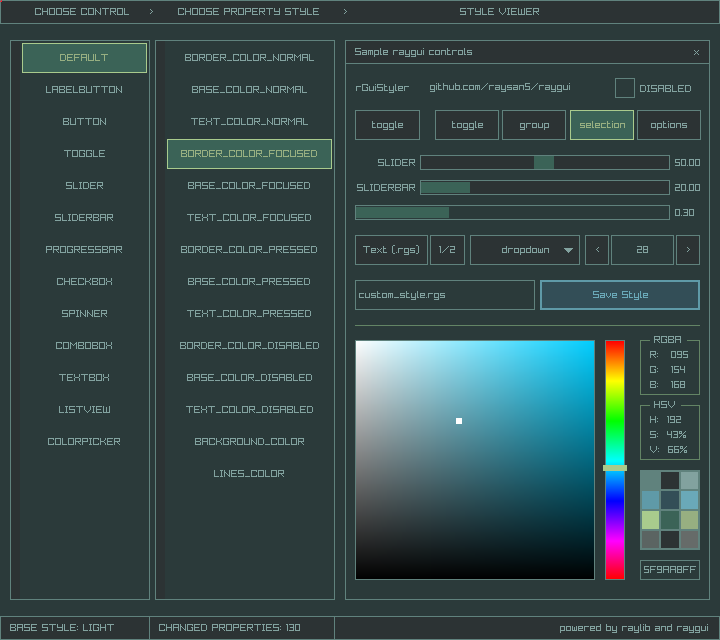Enable the DISABLED checkbox

624,88
